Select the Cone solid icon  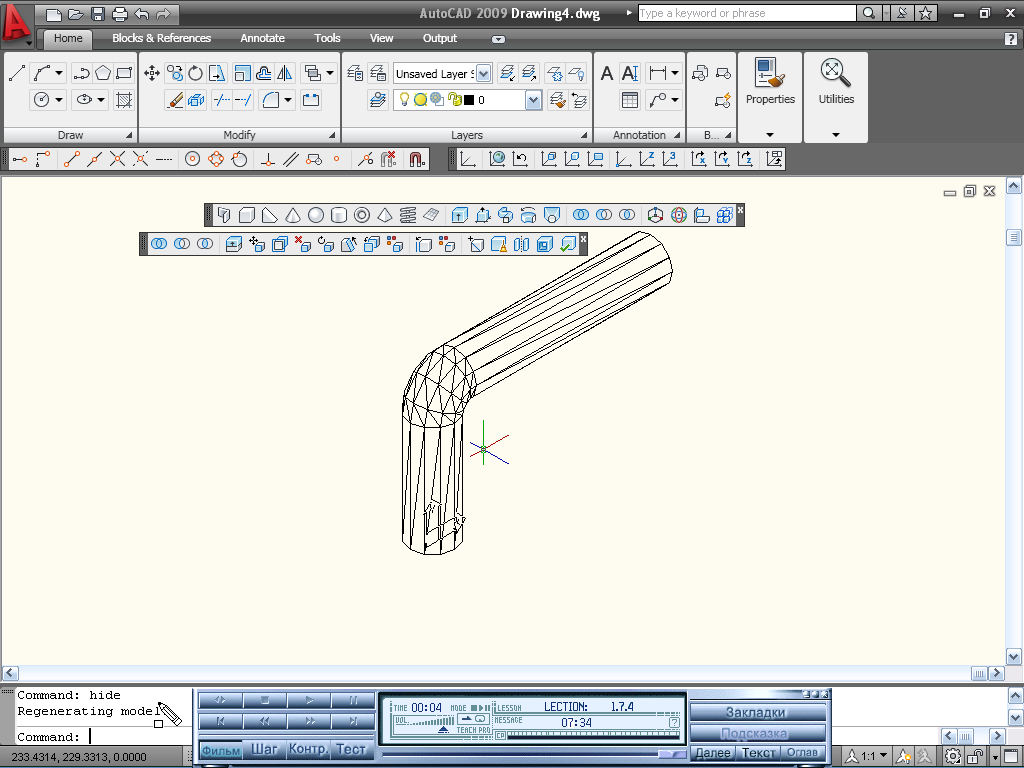pos(293,215)
